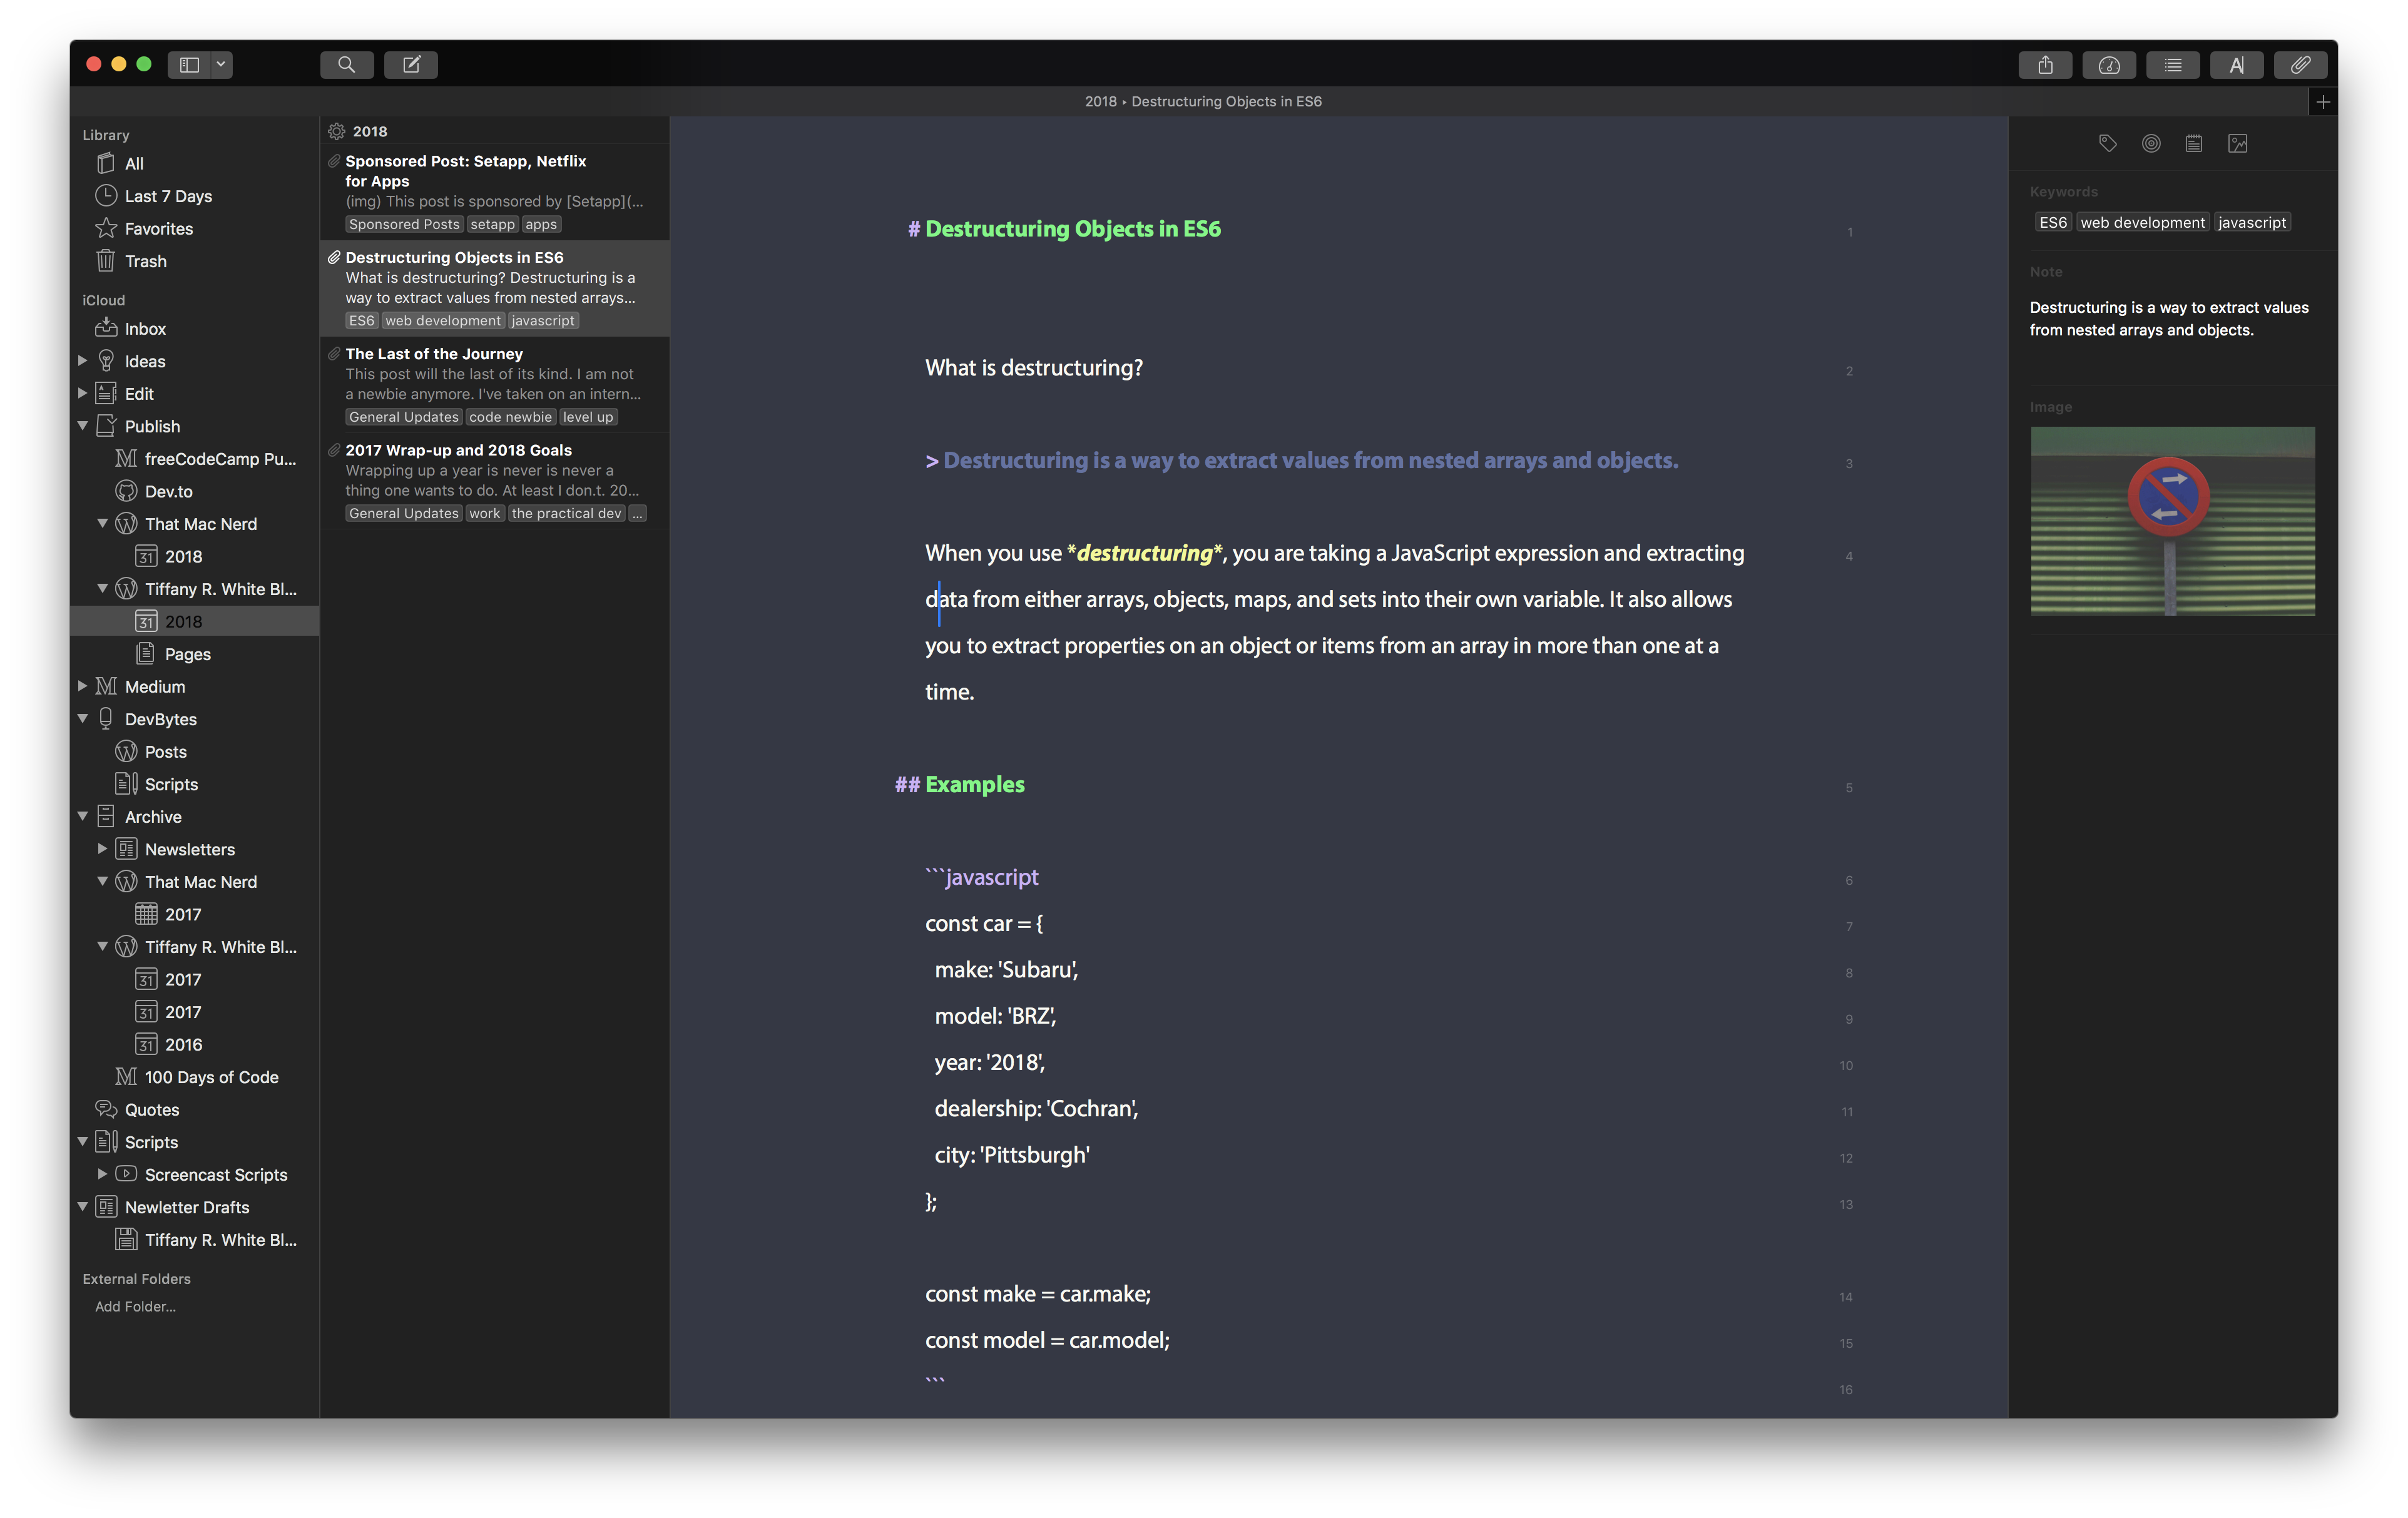Edit the note text in attachments panel
The image size is (2408, 1518).
point(2169,319)
